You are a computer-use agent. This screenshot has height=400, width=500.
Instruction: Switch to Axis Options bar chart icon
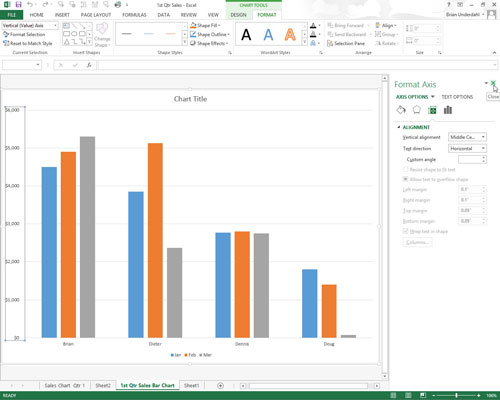click(448, 110)
